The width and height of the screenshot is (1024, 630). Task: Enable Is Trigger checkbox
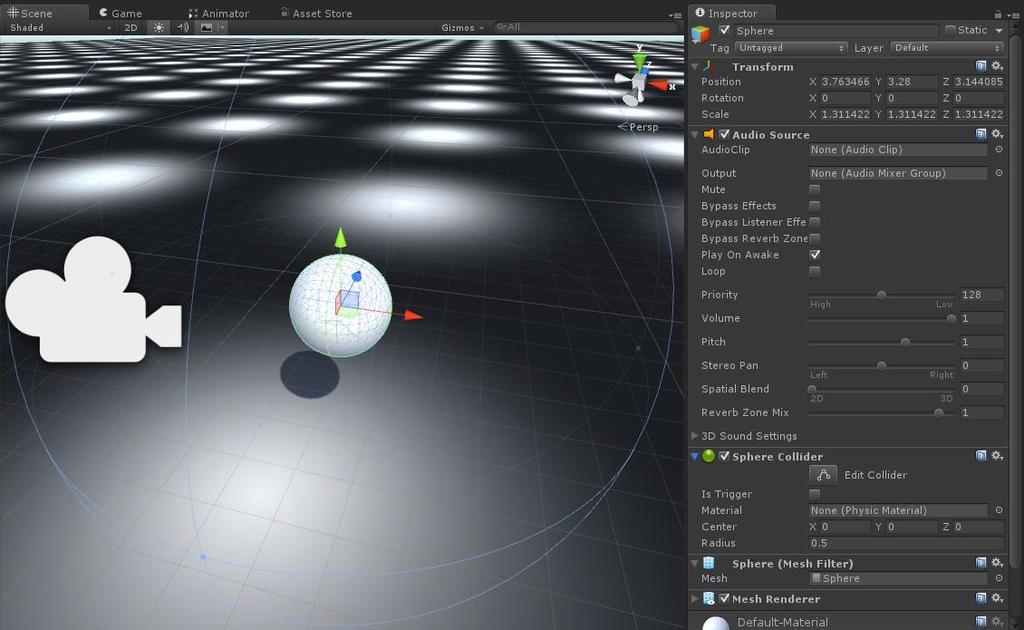[814, 494]
